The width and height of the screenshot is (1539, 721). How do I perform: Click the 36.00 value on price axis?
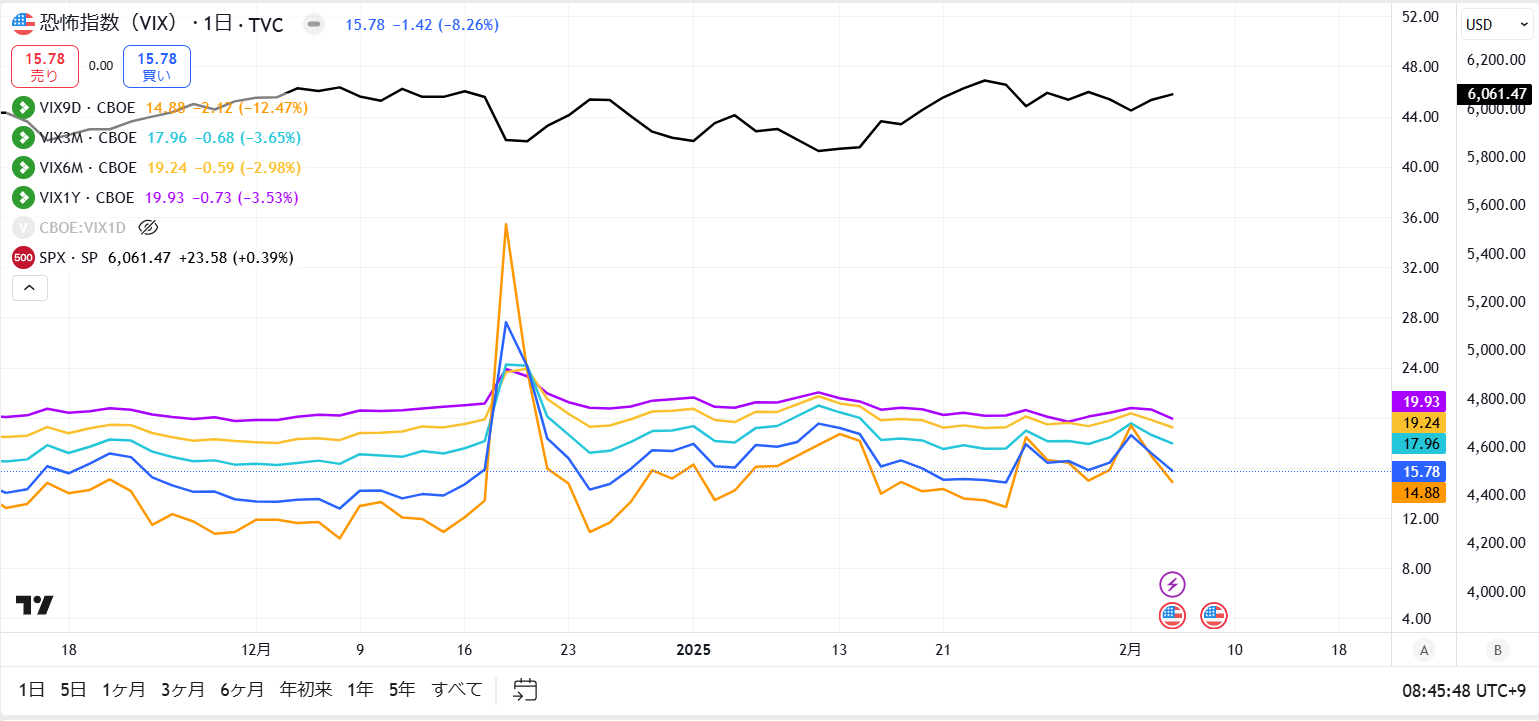click(1420, 217)
